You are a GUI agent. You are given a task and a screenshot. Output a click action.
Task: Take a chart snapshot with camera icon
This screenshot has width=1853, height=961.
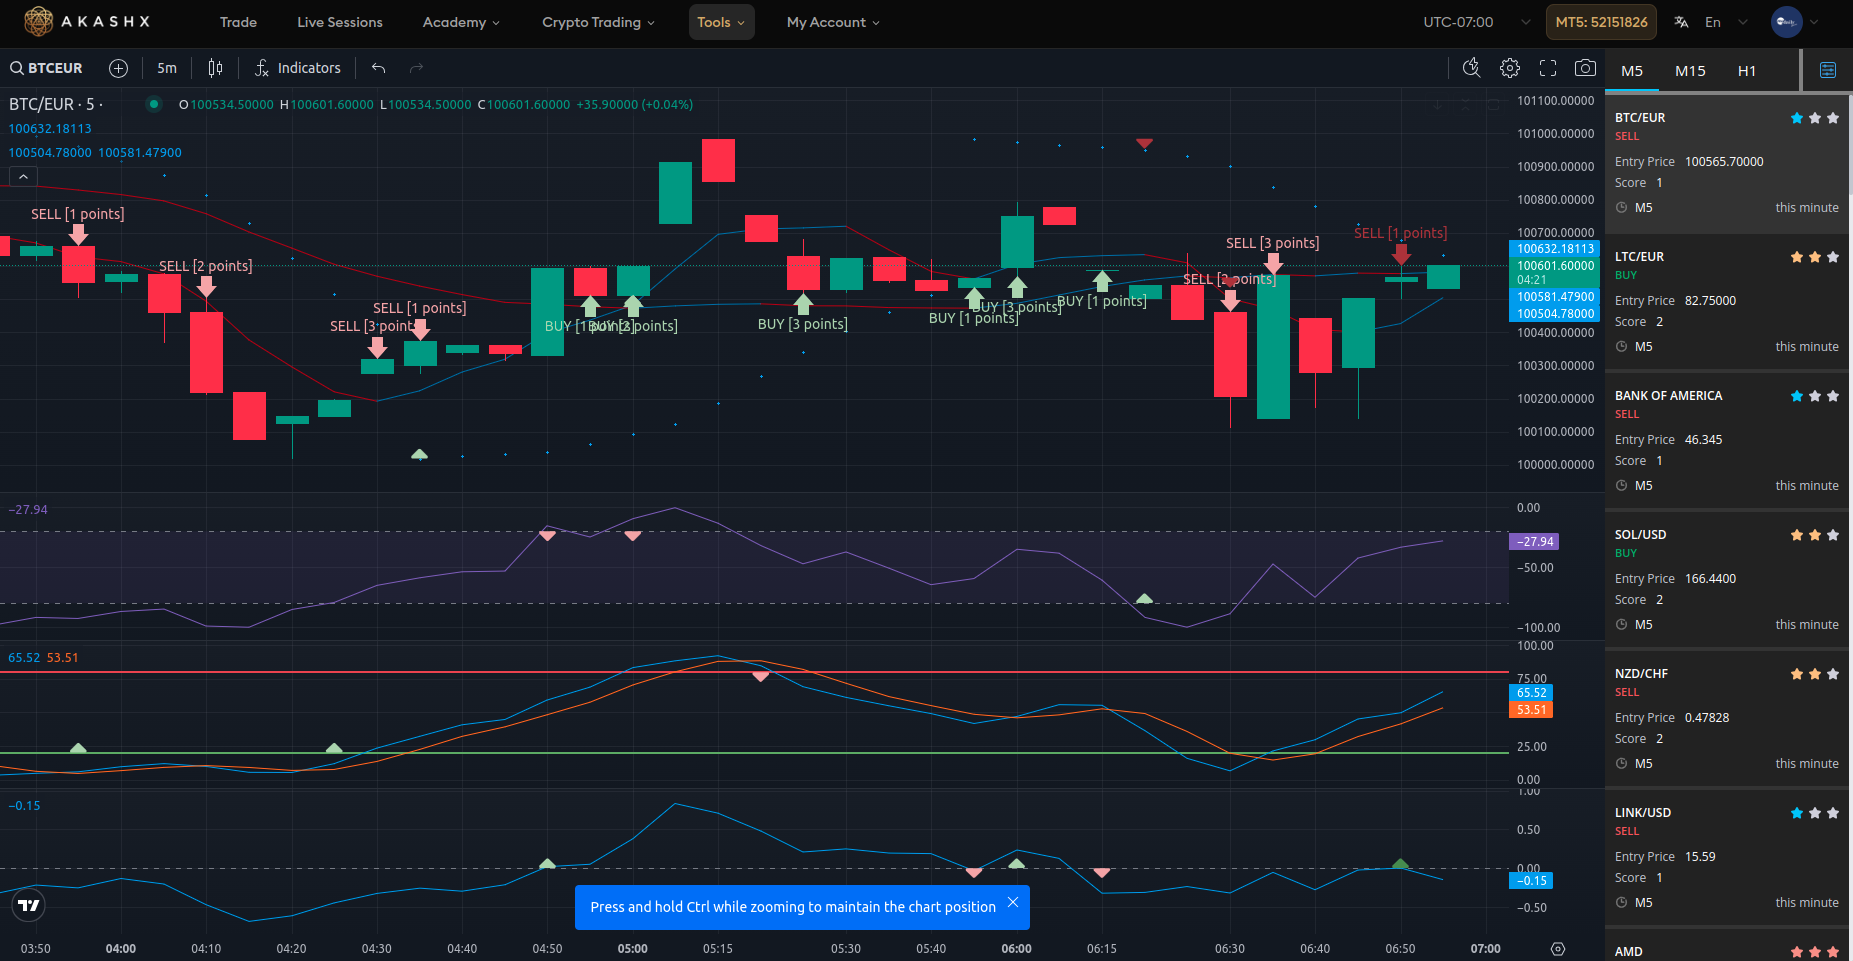(1585, 68)
